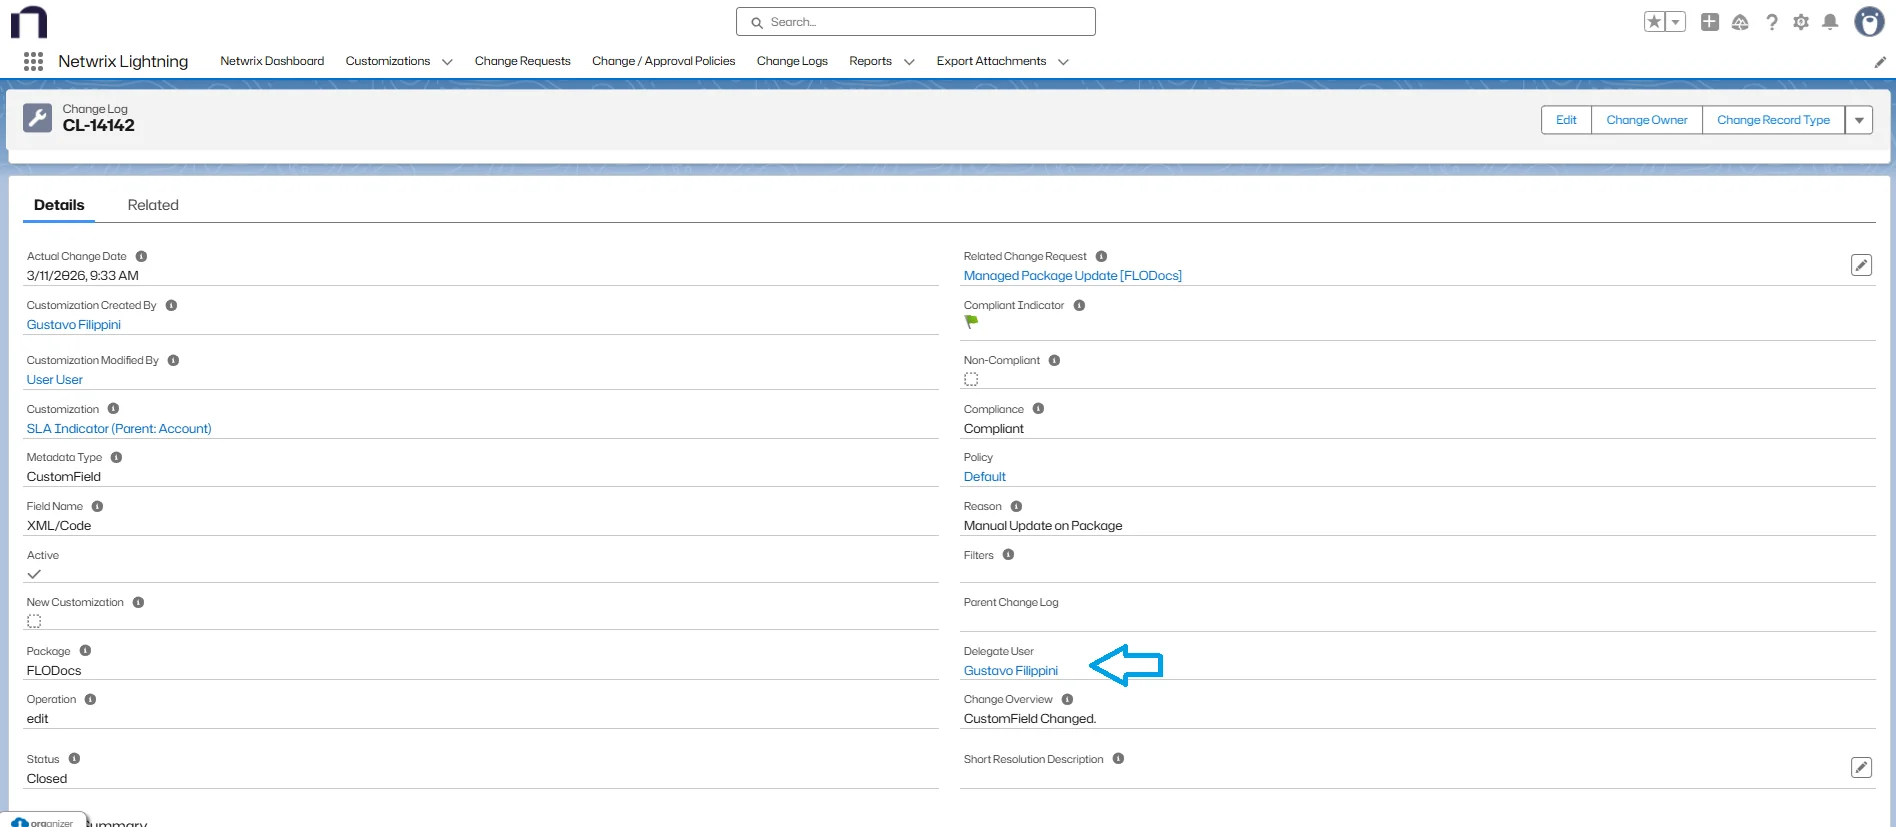Screen dimensions: 1896x827
Task: Open Customization Created By Gustavo Filippini link
Action: pos(74,325)
